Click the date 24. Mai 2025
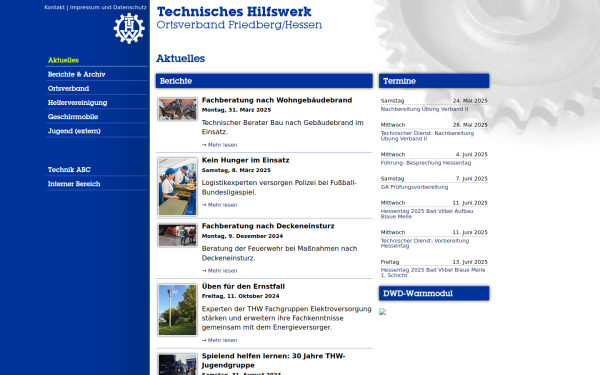600x375 pixels. click(470, 101)
